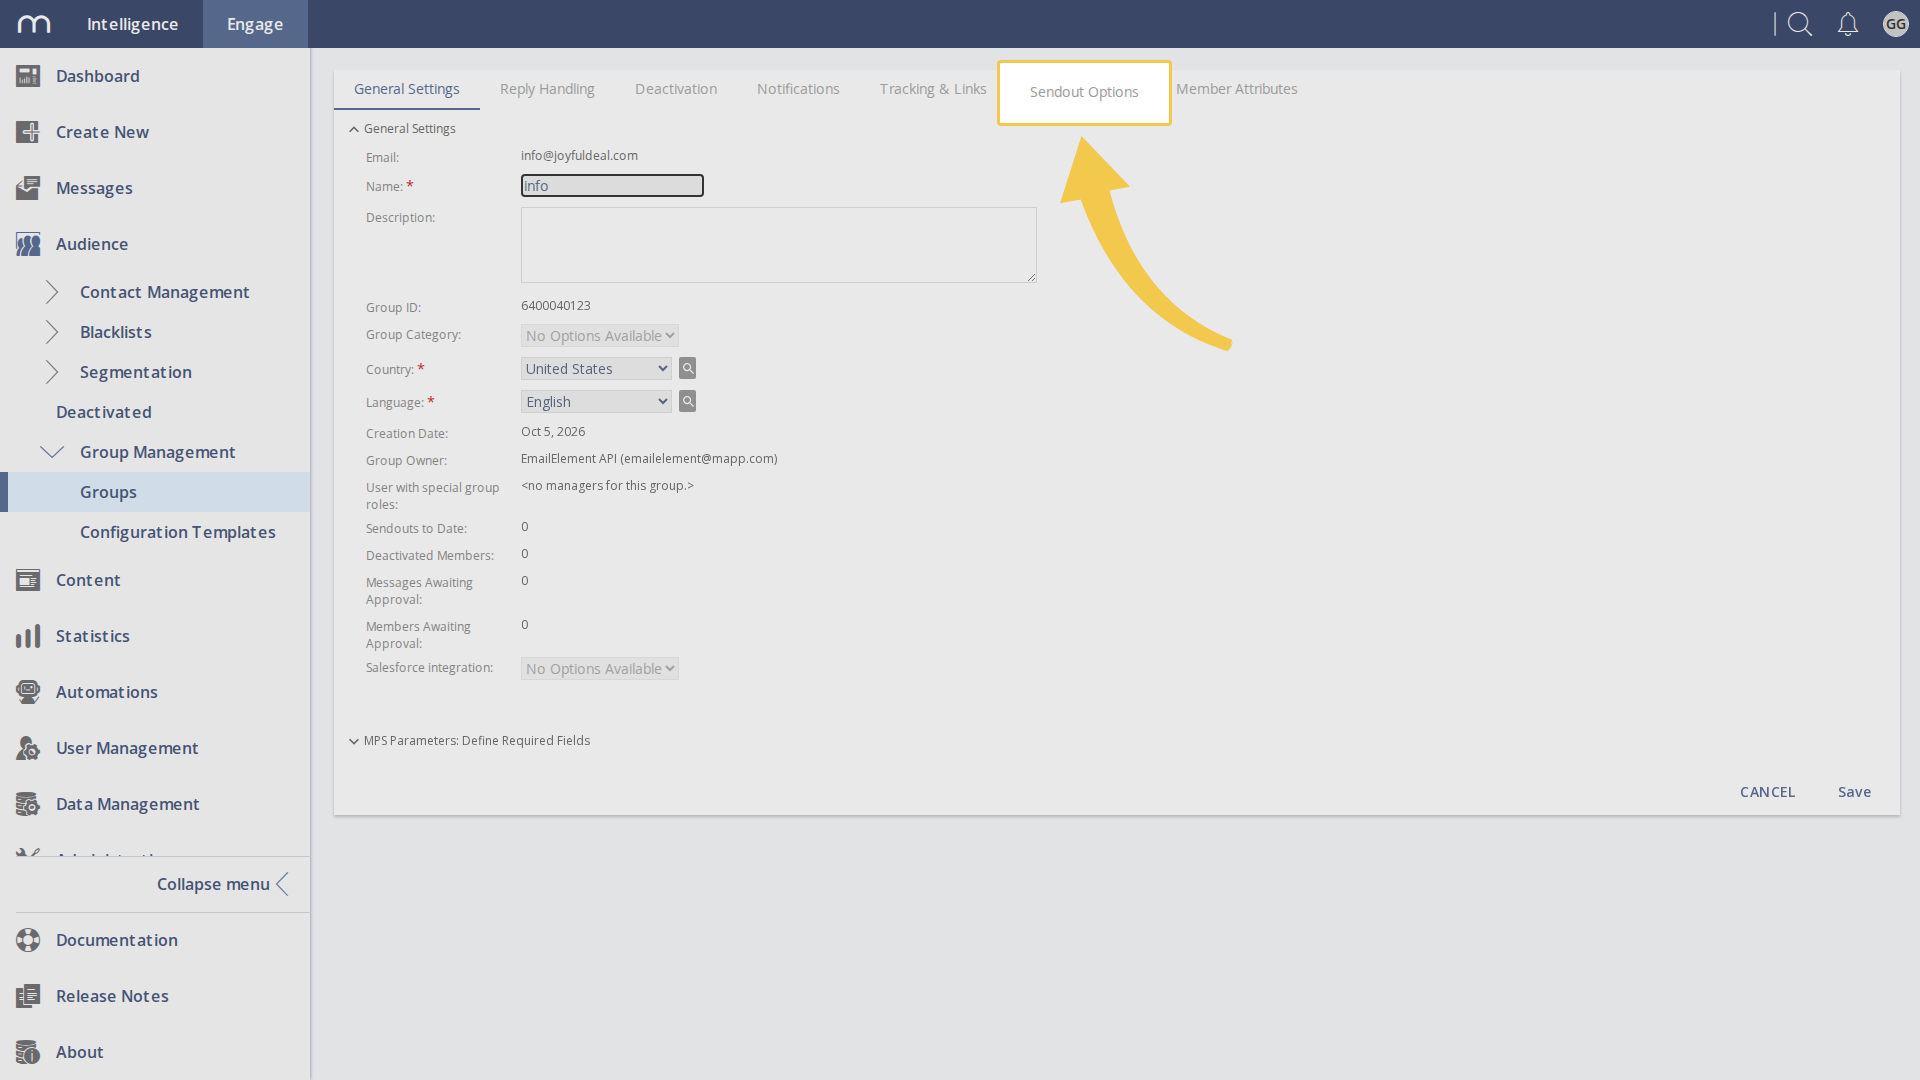Expand Contact Management chevron
This screenshot has width=1920, height=1080.
(52, 292)
